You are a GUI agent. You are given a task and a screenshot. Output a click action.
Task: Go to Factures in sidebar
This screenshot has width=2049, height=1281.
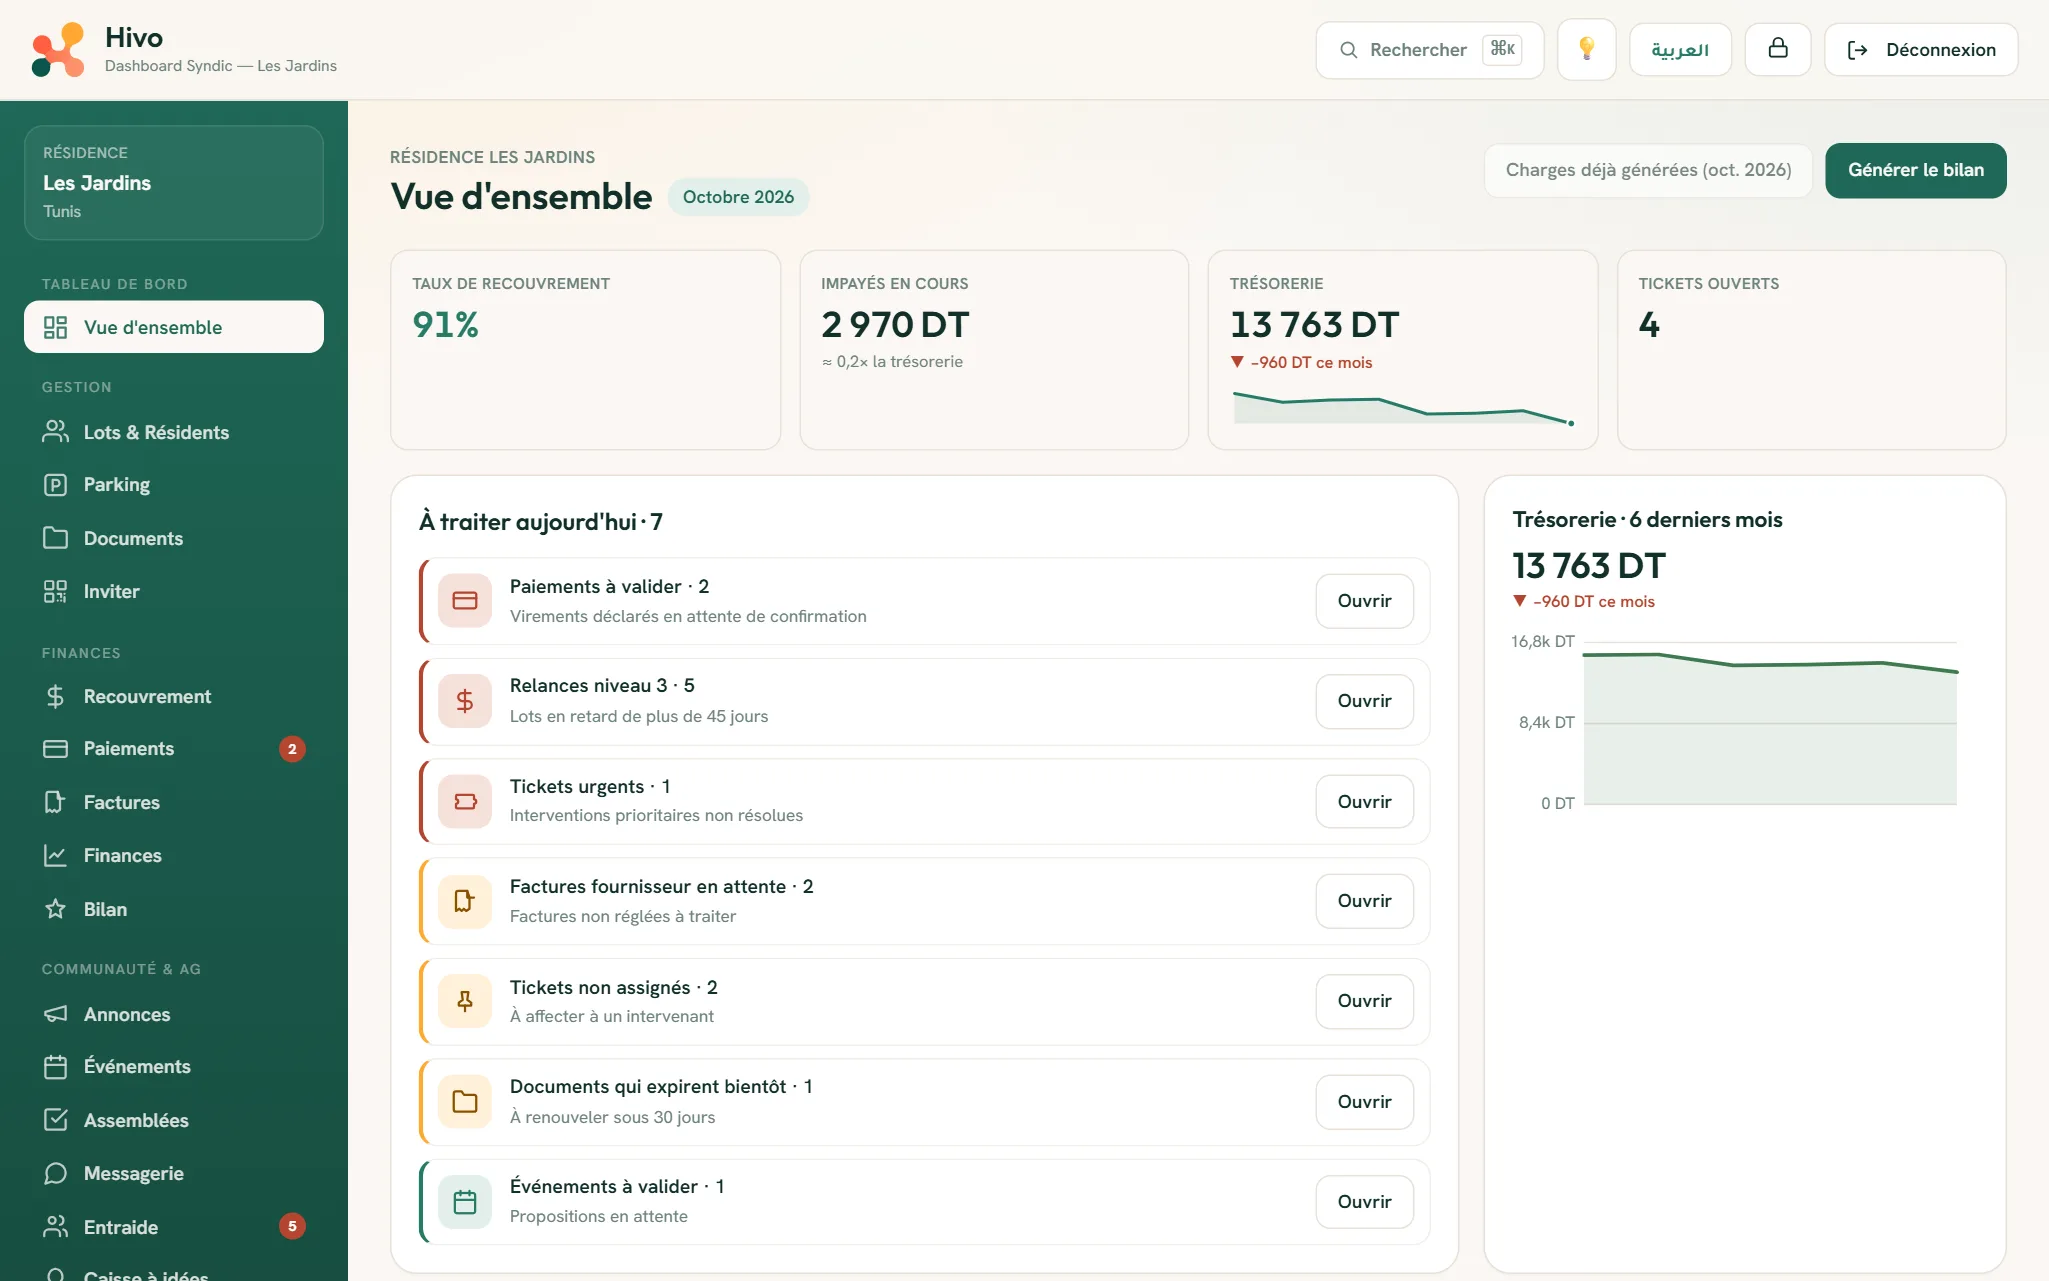tap(174, 802)
